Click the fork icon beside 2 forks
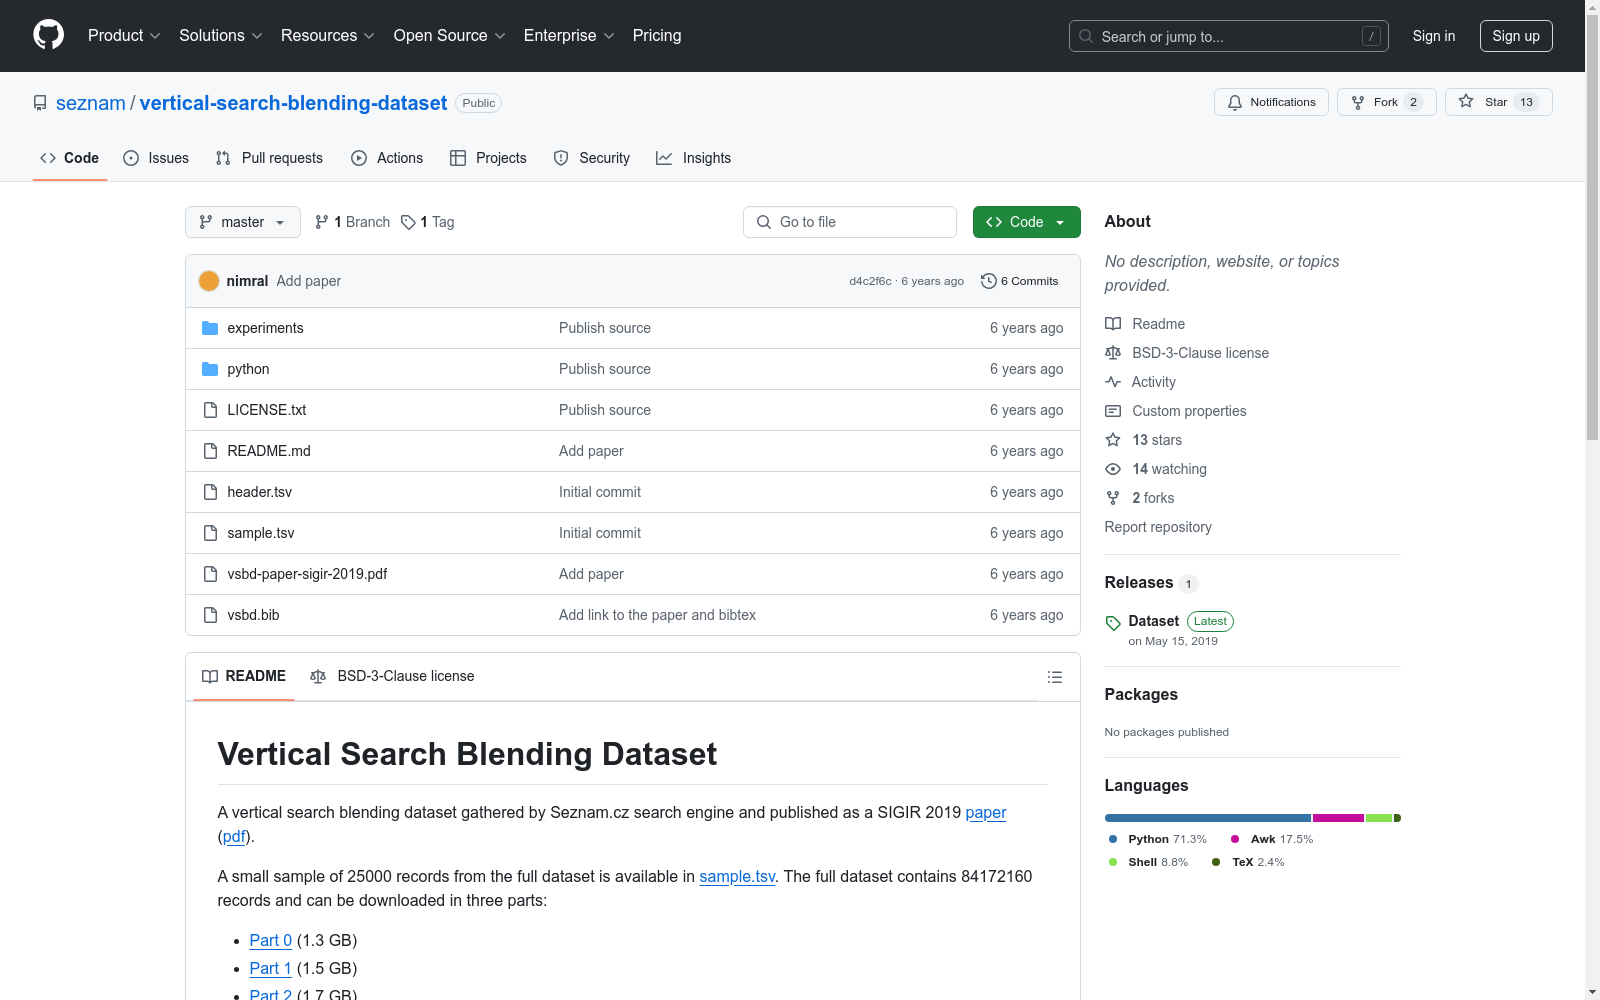The height and width of the screenshot is (1000, 1600). point(1113,498)
